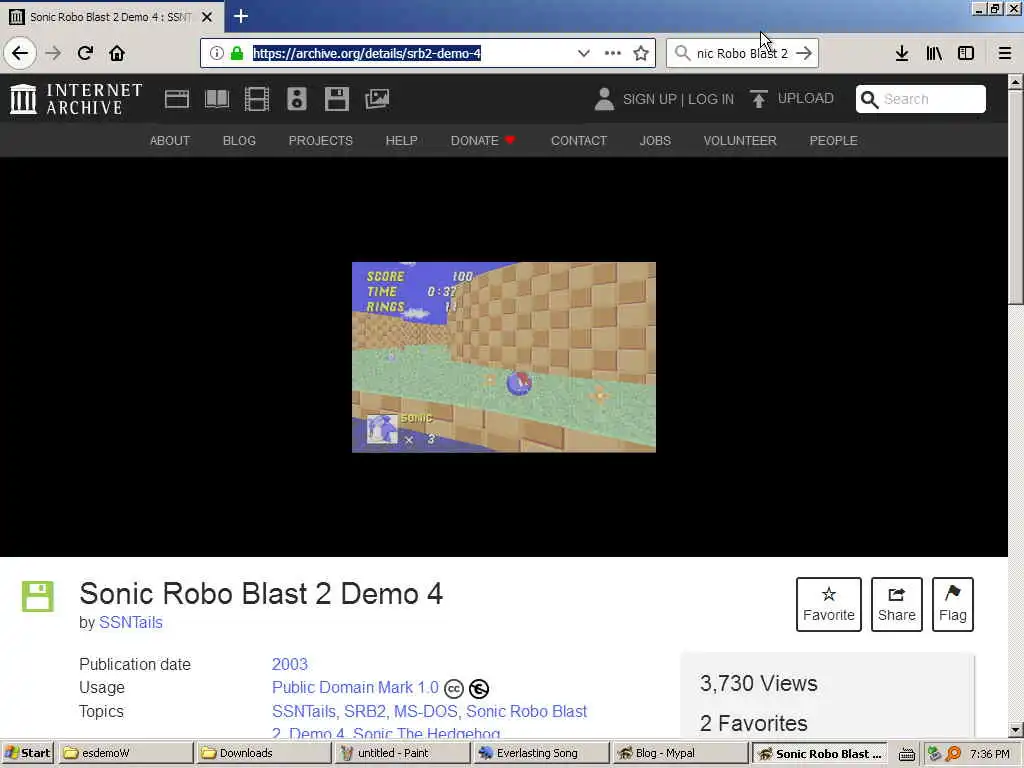This screenshot has width=1024, height=768.
Task: Open the CONTACT menu item
Action: click(x=579, y=141)
